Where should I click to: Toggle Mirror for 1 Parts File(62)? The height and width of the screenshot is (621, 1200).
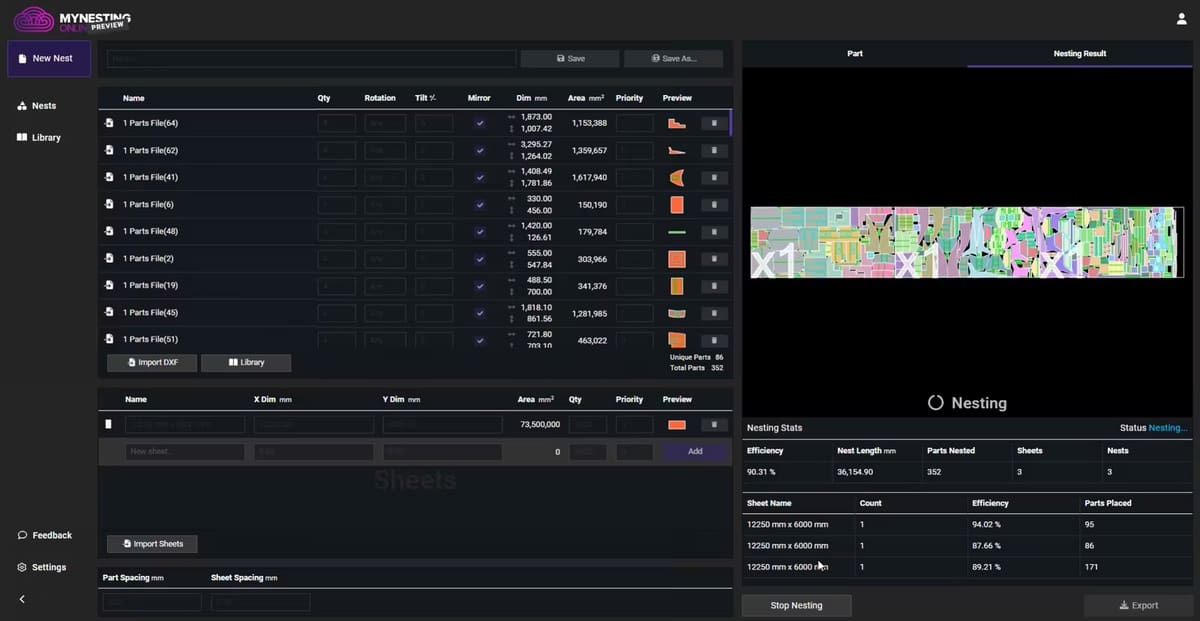[480, 150]
